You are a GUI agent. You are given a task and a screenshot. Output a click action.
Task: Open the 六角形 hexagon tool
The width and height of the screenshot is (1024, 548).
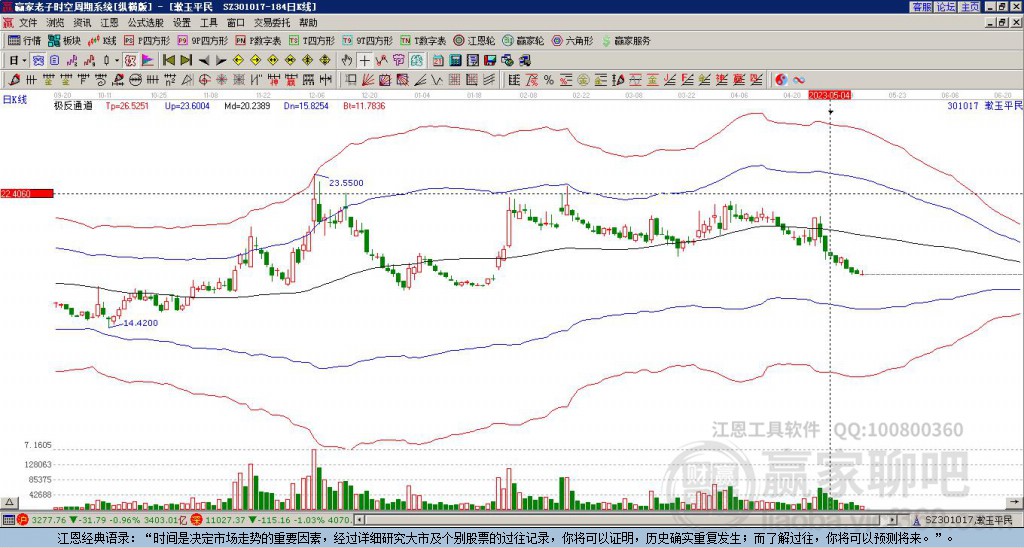pos(572,40)
